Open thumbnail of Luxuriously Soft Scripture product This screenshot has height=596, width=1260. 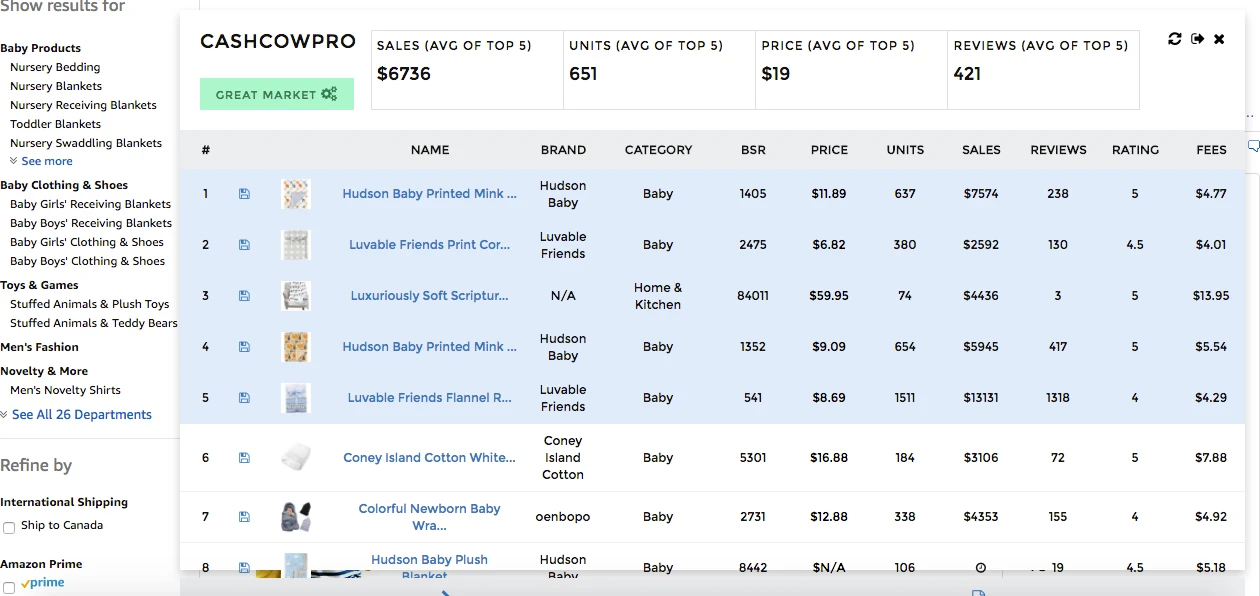(x=296, y=296)
